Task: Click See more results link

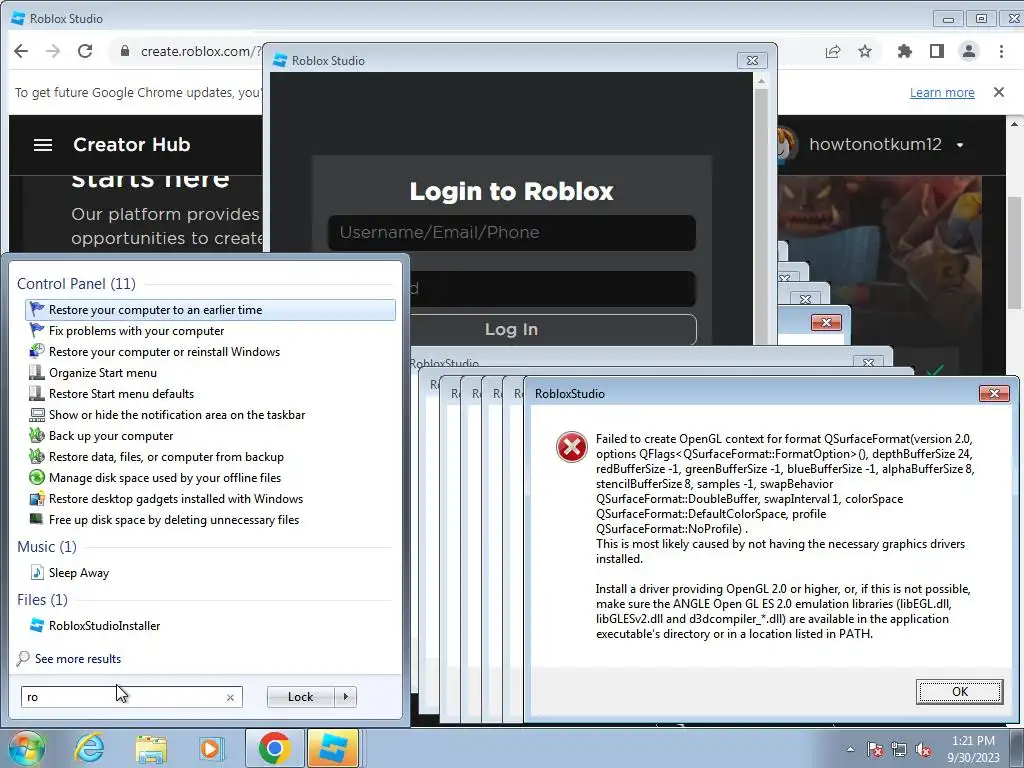Action: 78,659
